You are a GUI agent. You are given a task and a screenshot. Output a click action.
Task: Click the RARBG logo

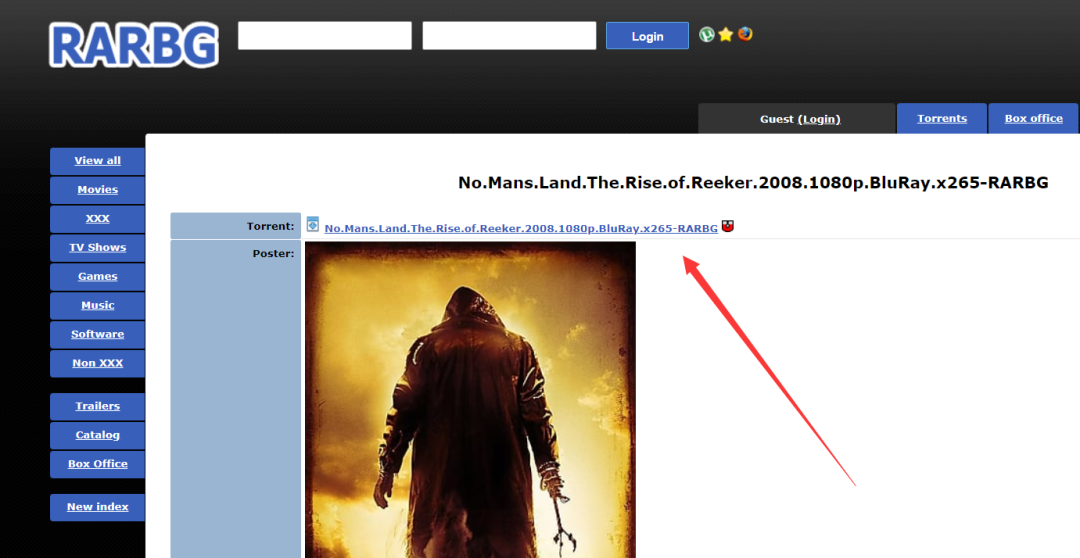point(134,45)
